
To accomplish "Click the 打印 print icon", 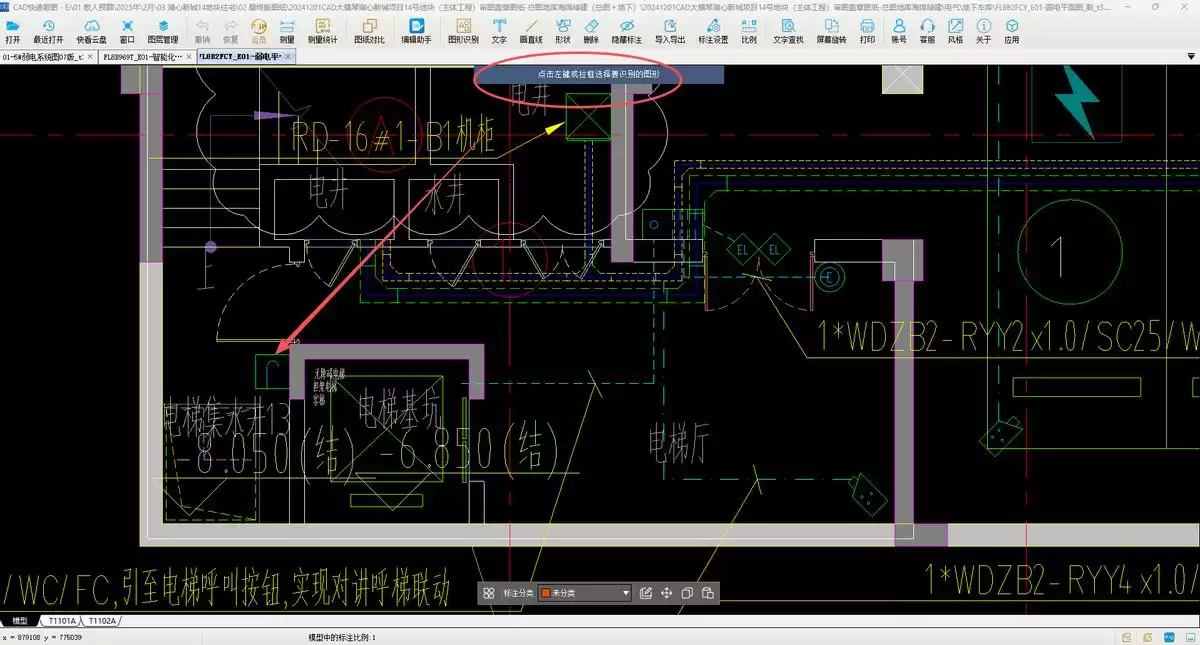I will point(868,31).
